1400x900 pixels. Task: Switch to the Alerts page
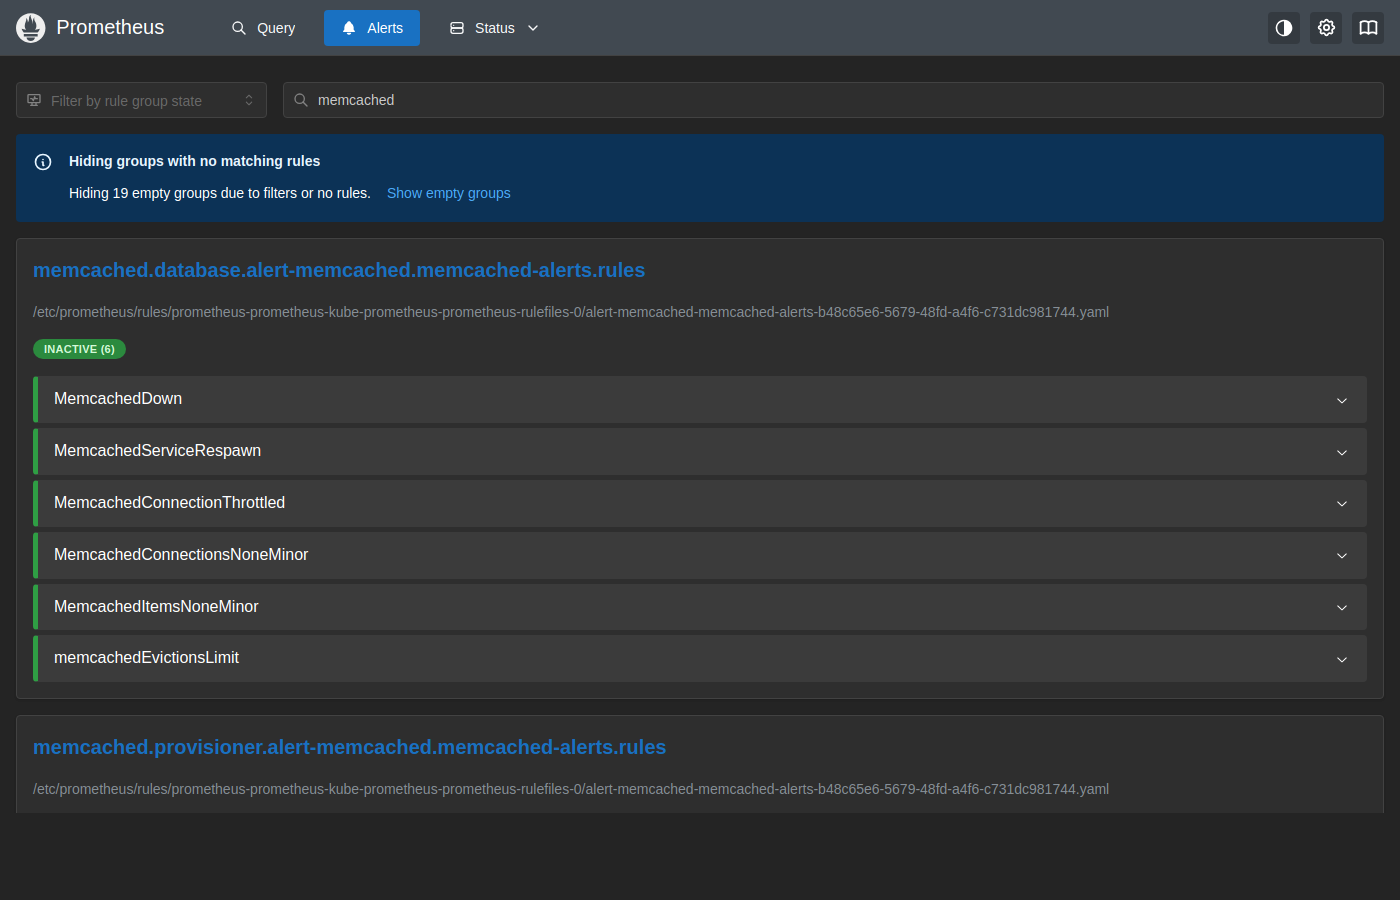[x=372, y=28]
